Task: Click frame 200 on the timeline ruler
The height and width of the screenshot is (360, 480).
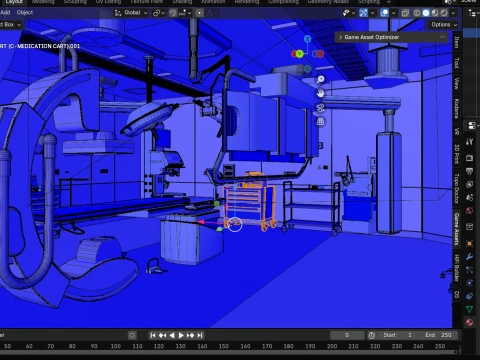Action: 332,346
